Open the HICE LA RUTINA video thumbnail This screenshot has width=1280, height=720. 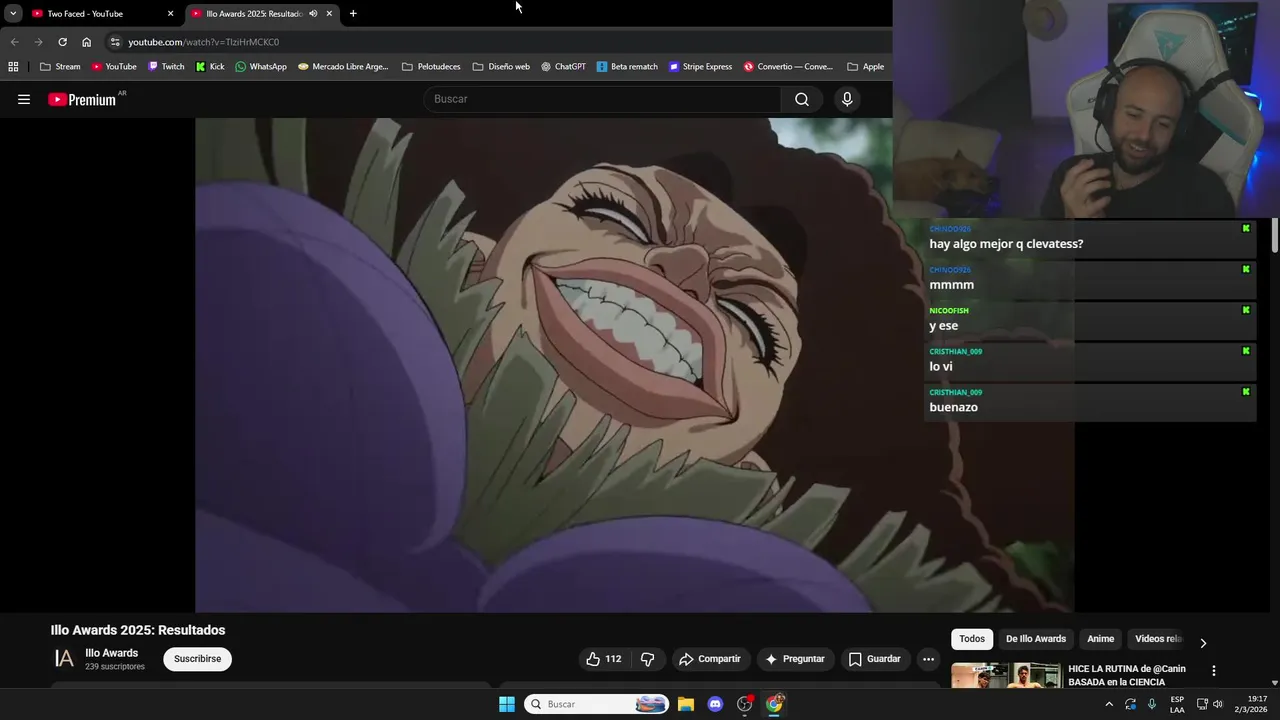click(x=1006, y=676)
